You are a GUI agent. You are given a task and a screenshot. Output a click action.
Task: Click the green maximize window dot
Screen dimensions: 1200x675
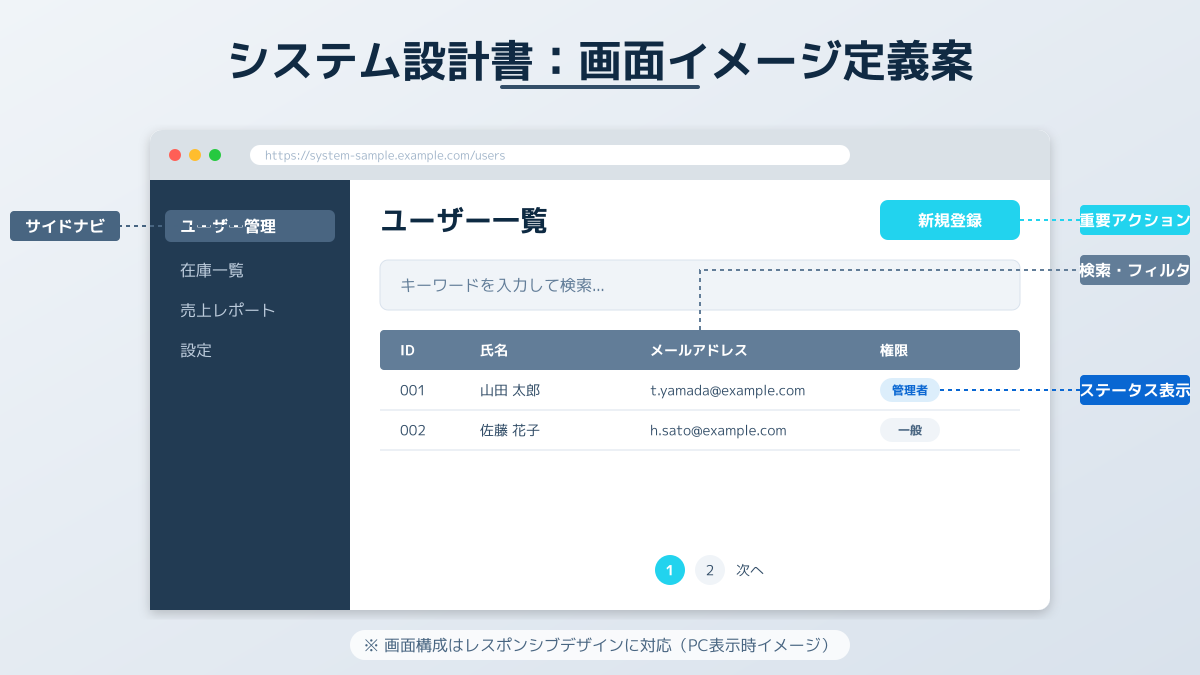[x=215, y=155]
